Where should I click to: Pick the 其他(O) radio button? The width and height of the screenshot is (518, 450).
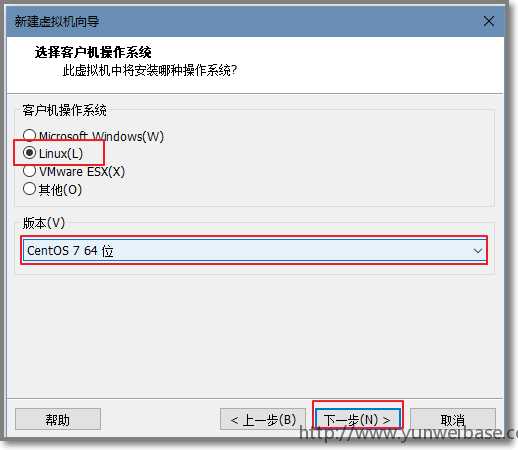(x=29, y=189)
